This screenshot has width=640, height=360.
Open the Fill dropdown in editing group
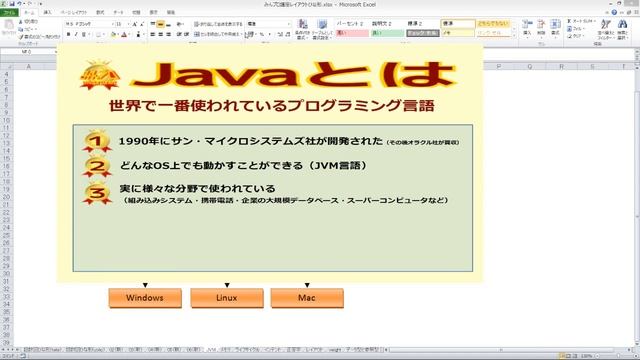click(x=584, y=29)
